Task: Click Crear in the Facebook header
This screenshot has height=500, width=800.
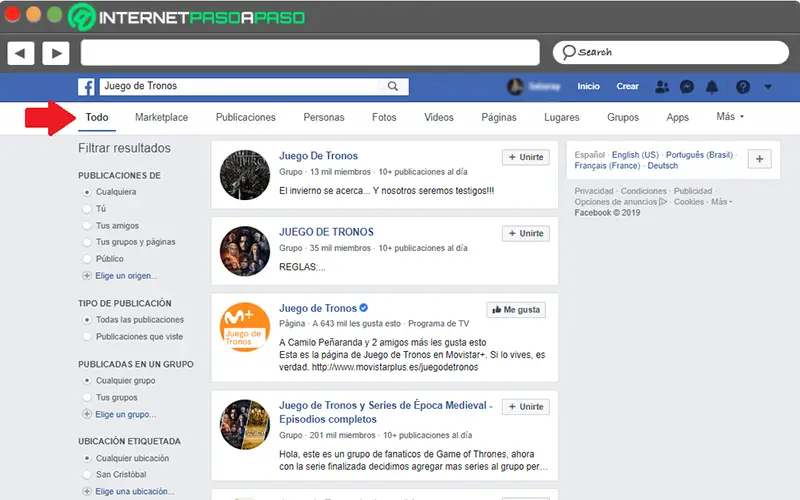Action: click(627, 86)
